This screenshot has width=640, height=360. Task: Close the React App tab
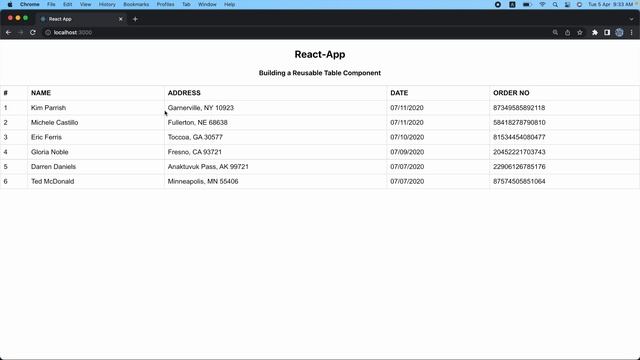(120, 19)
